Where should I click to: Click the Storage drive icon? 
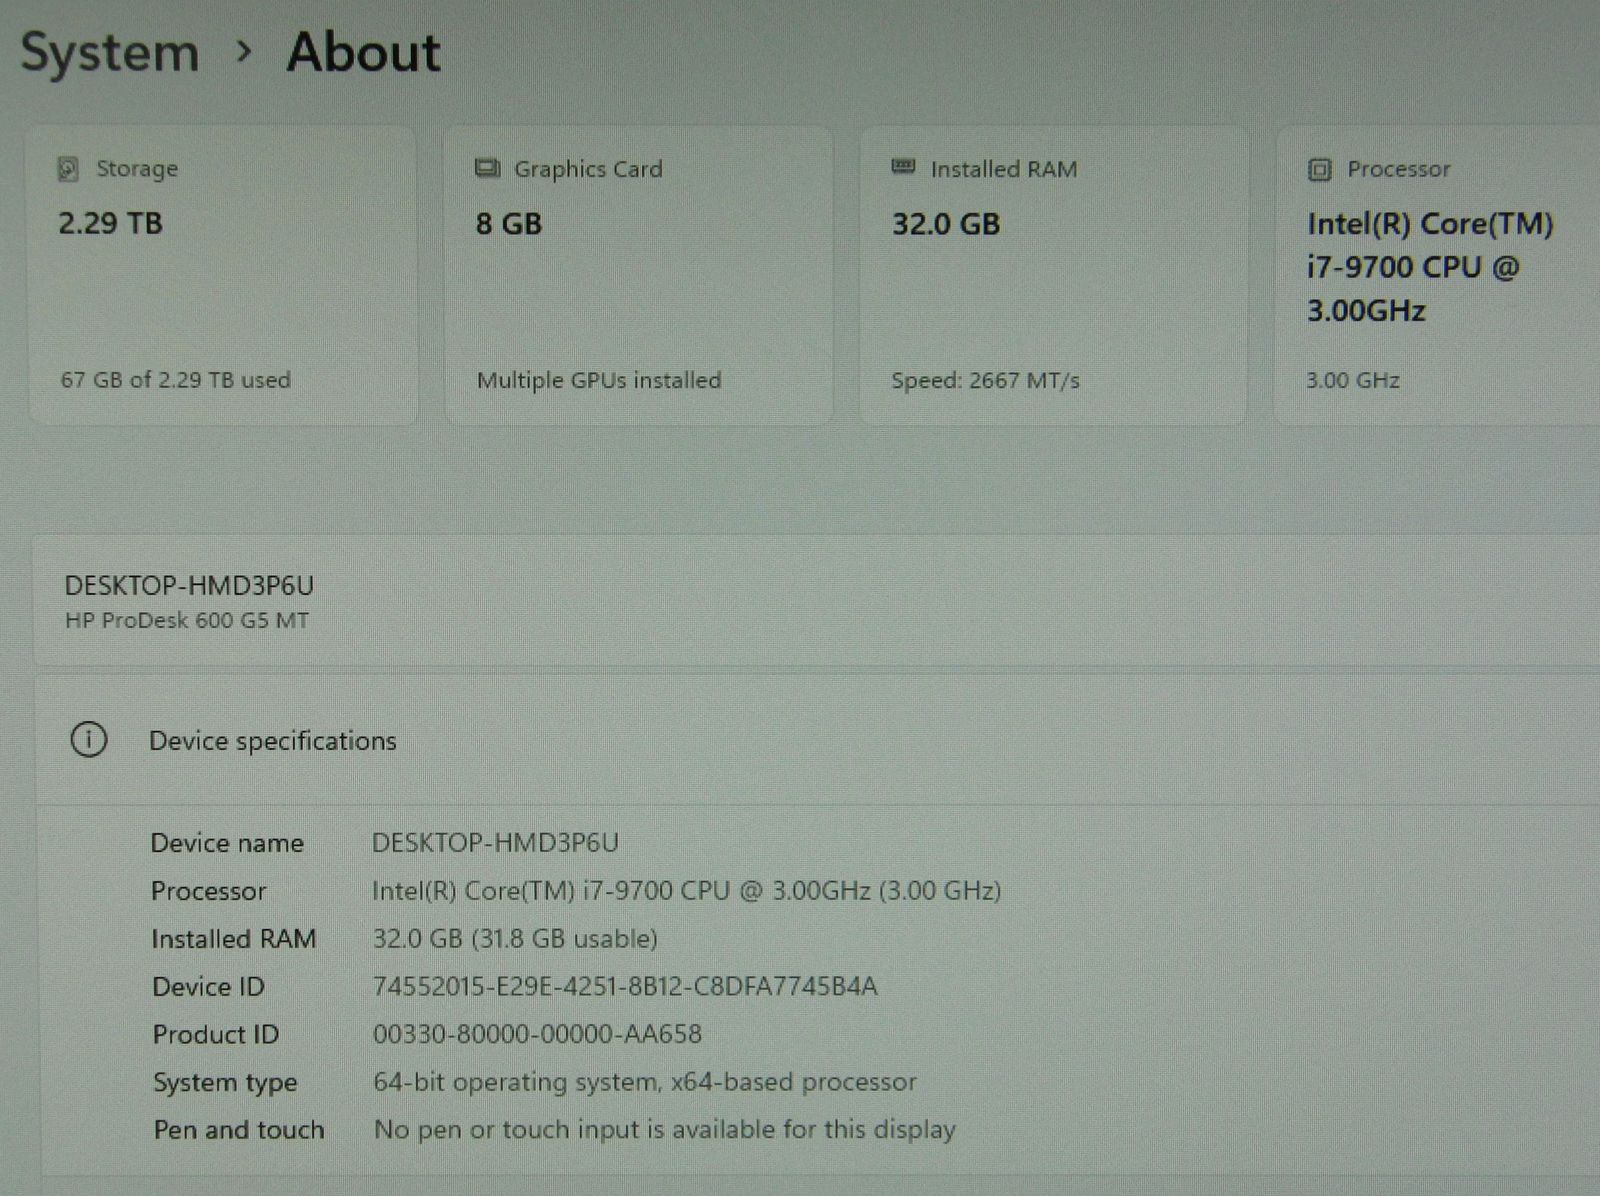click(68, 169)
